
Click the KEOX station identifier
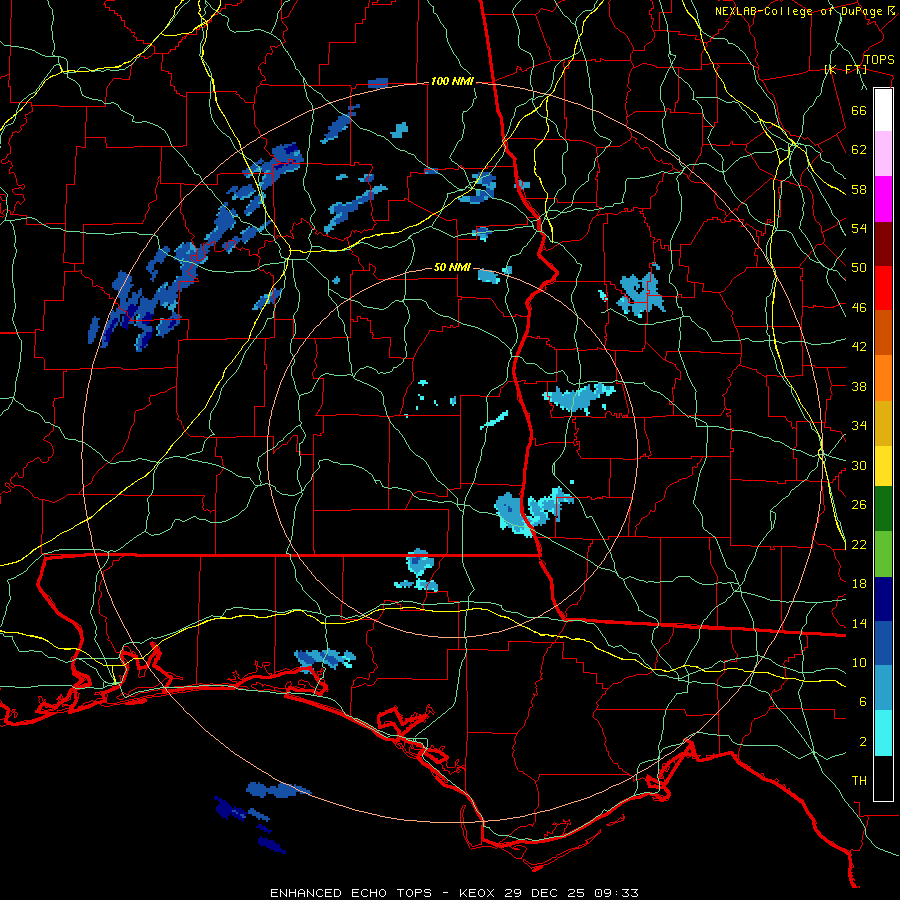pos(479,893)
